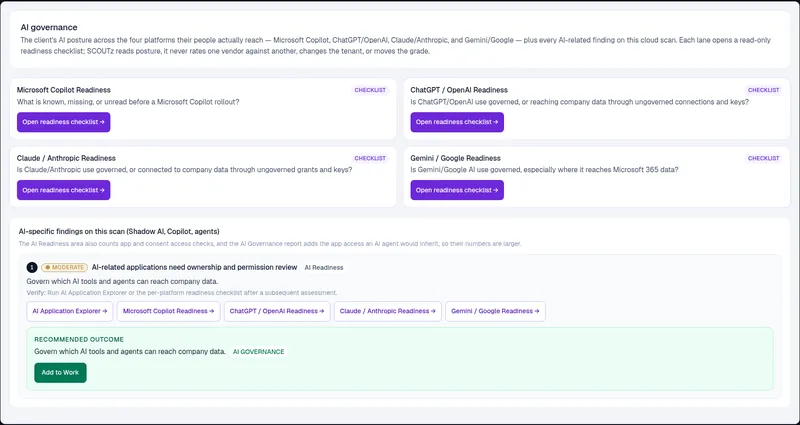The image size is (800, 425).
Task: Click 'Is Gemini/Google AI use governed' description
Action: pos(544,170)
